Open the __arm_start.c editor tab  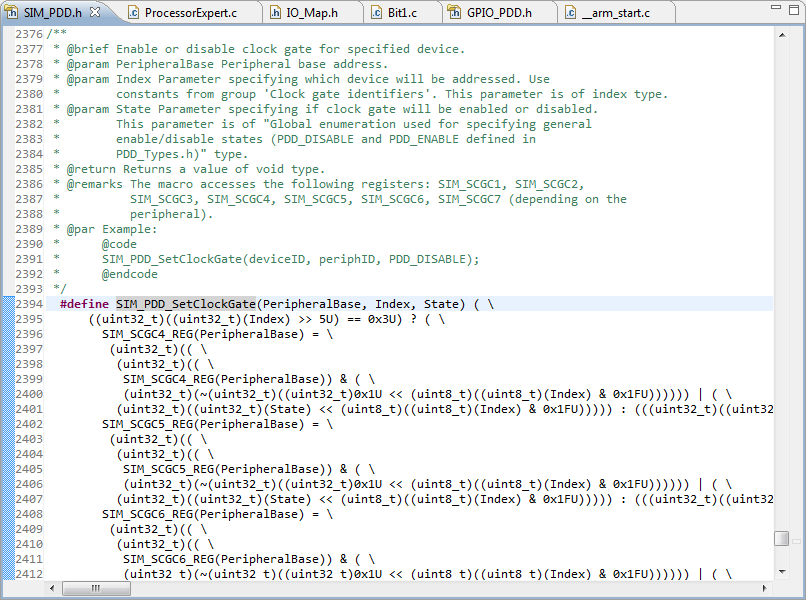tap(615, 13)
